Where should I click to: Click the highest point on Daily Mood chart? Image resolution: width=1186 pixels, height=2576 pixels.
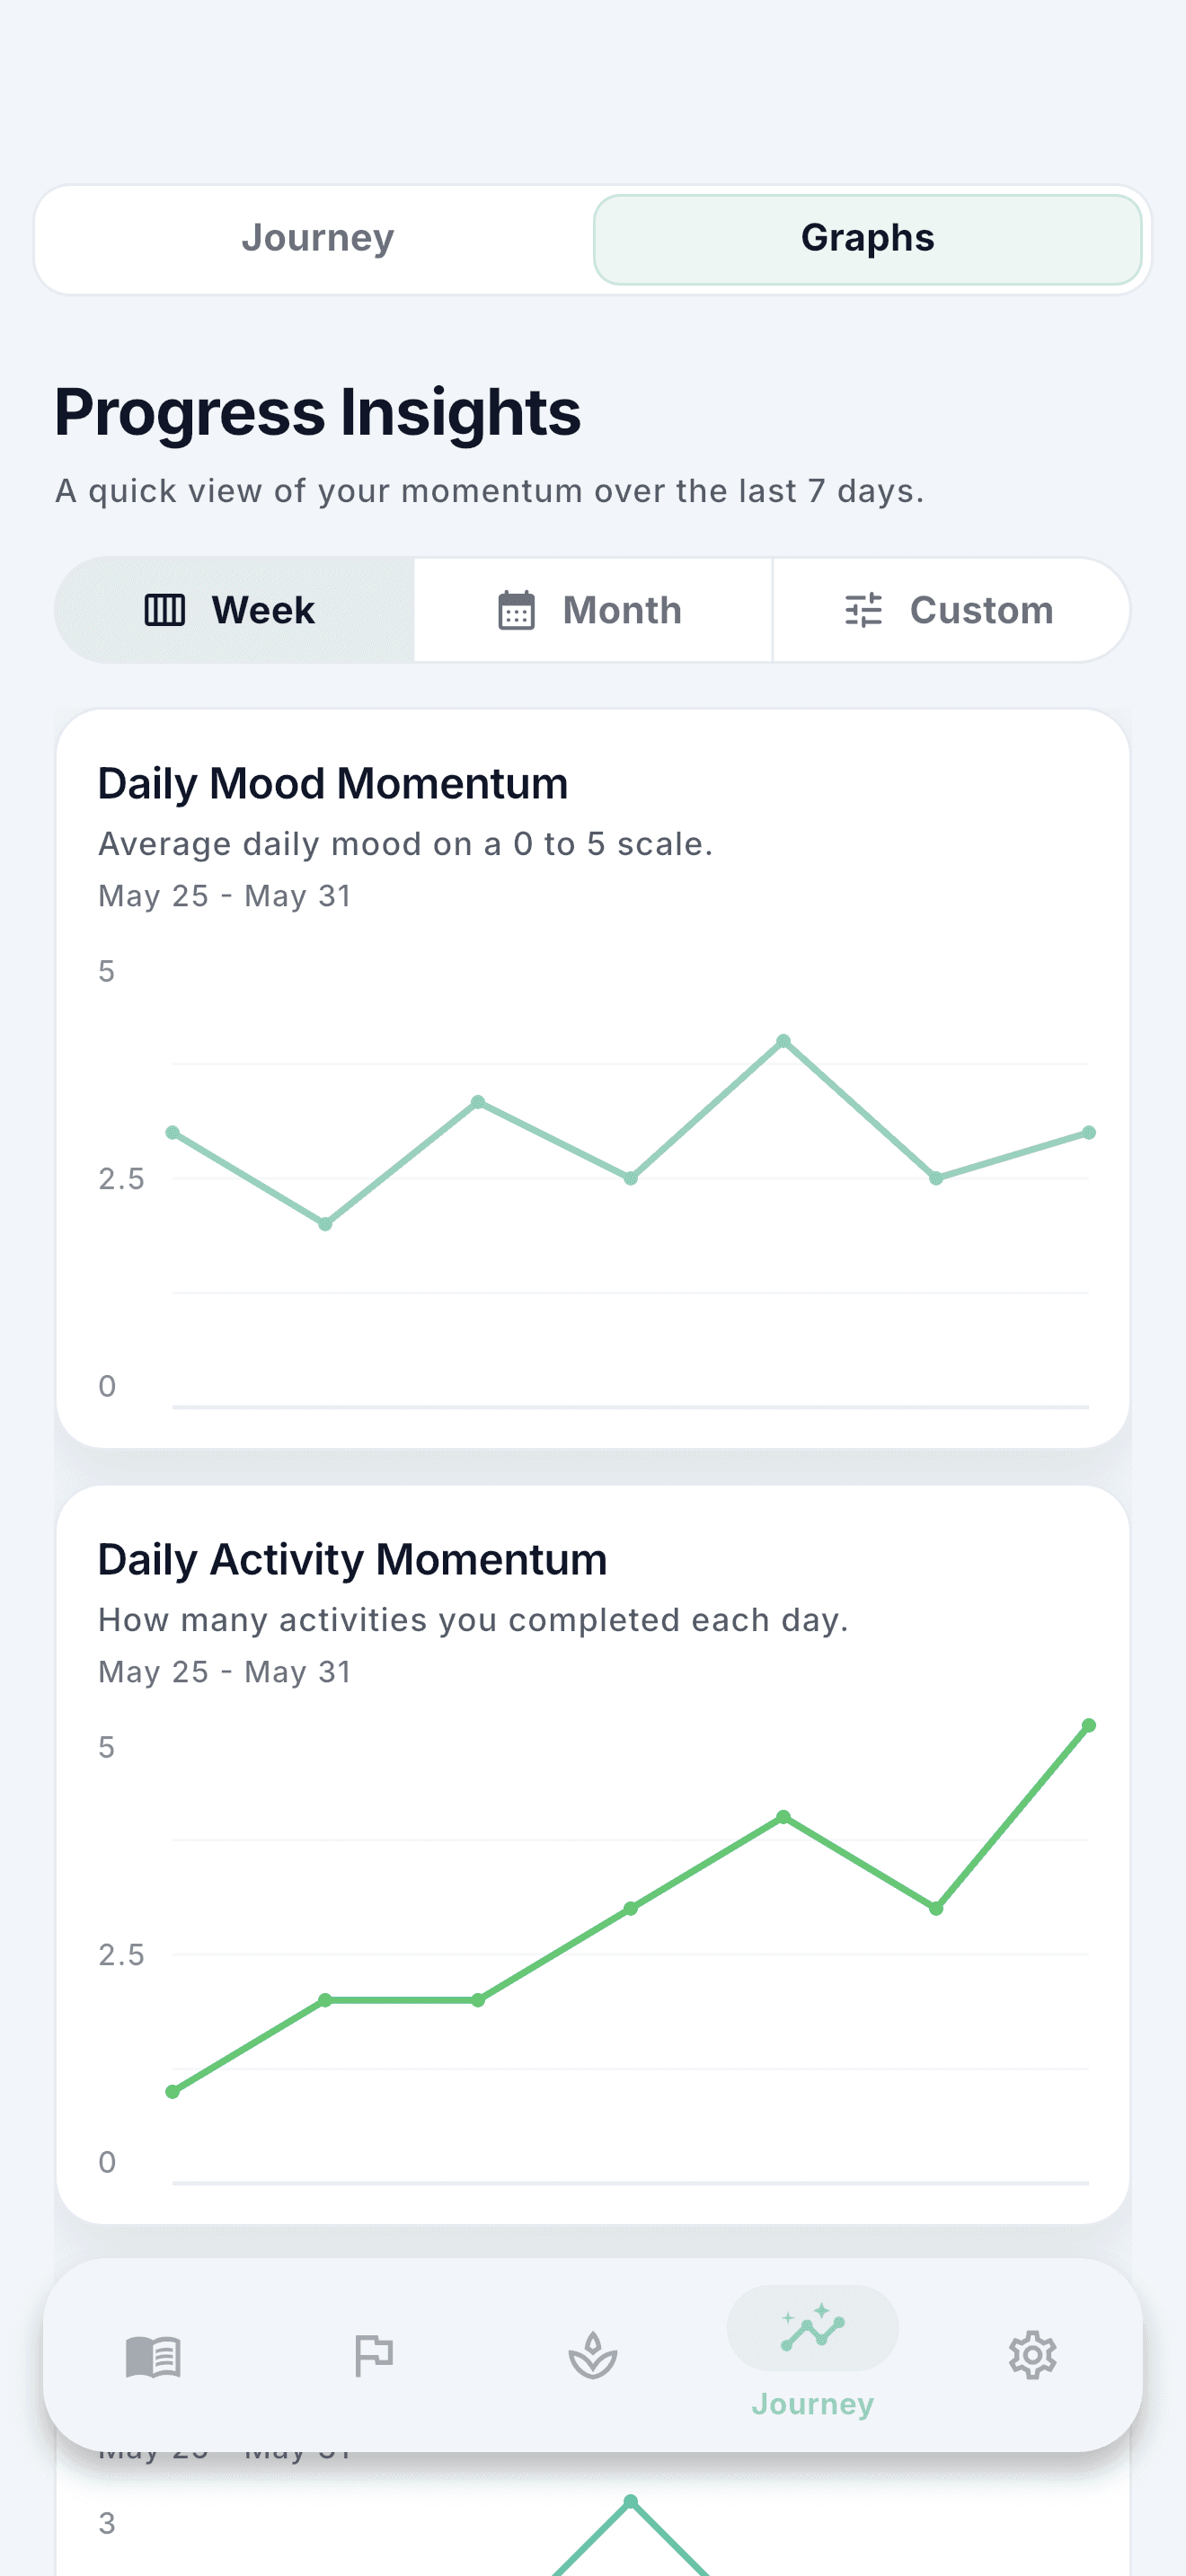(x=783, y=1041)
